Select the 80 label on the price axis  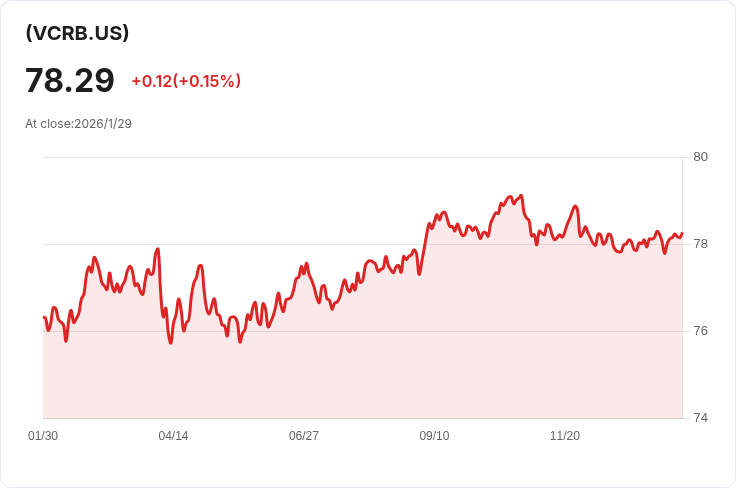700,157
